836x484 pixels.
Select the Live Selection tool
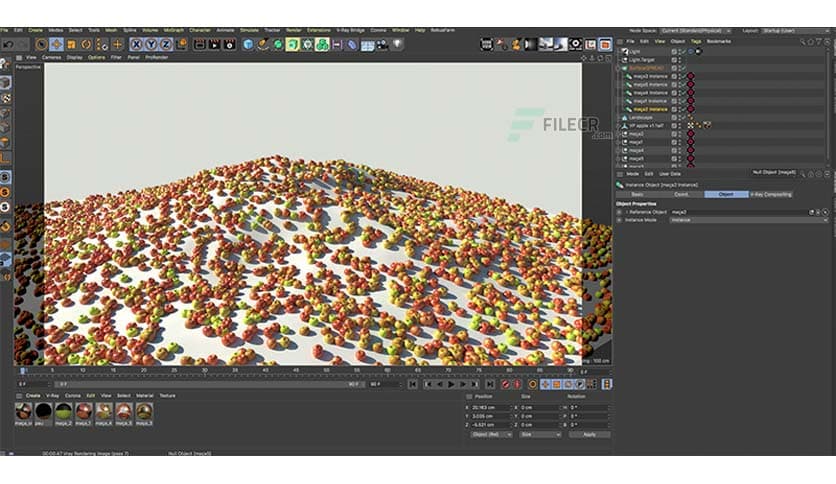[41, 45]
